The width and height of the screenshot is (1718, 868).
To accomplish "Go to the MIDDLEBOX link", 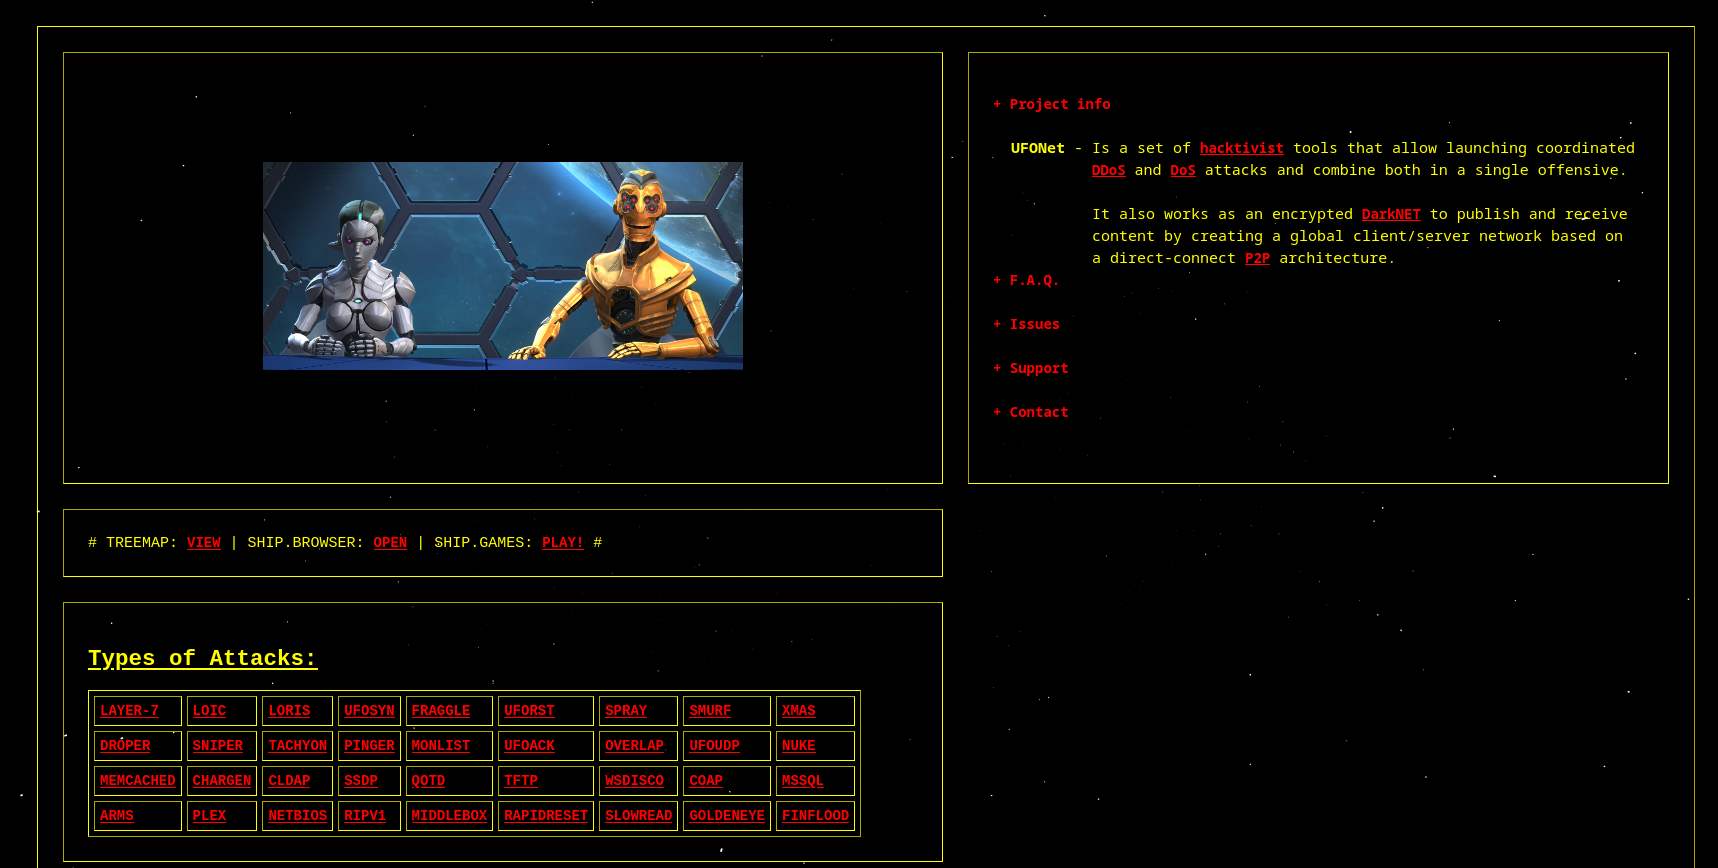I will (x=449, y=816).
